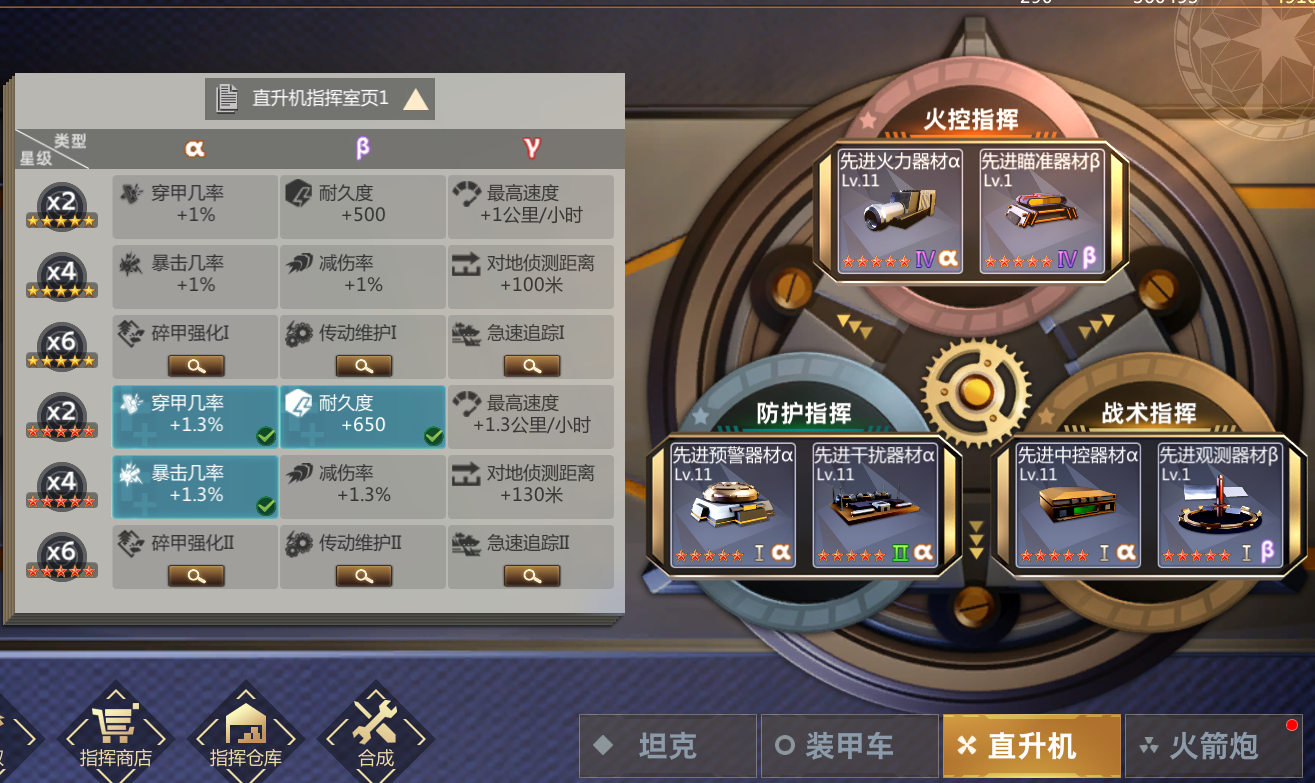This screenshot has height=783, width=1315.
Task: Select the 先进火力器材α equipment slot
Action: [899, 211]
